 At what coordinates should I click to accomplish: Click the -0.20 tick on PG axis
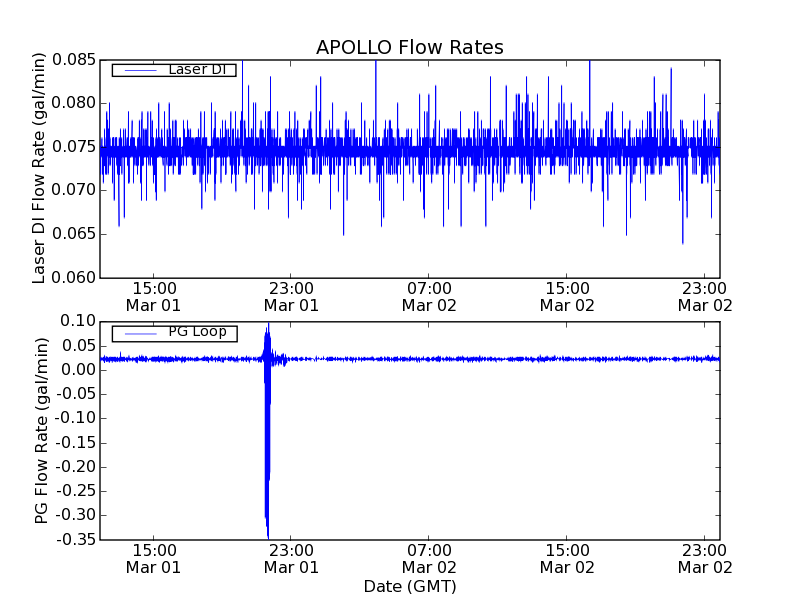(76, 467)
